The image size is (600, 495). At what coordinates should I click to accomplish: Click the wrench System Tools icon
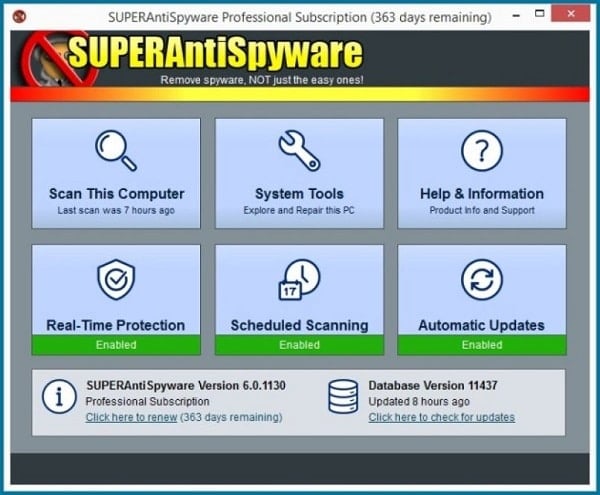coord(298,151)
